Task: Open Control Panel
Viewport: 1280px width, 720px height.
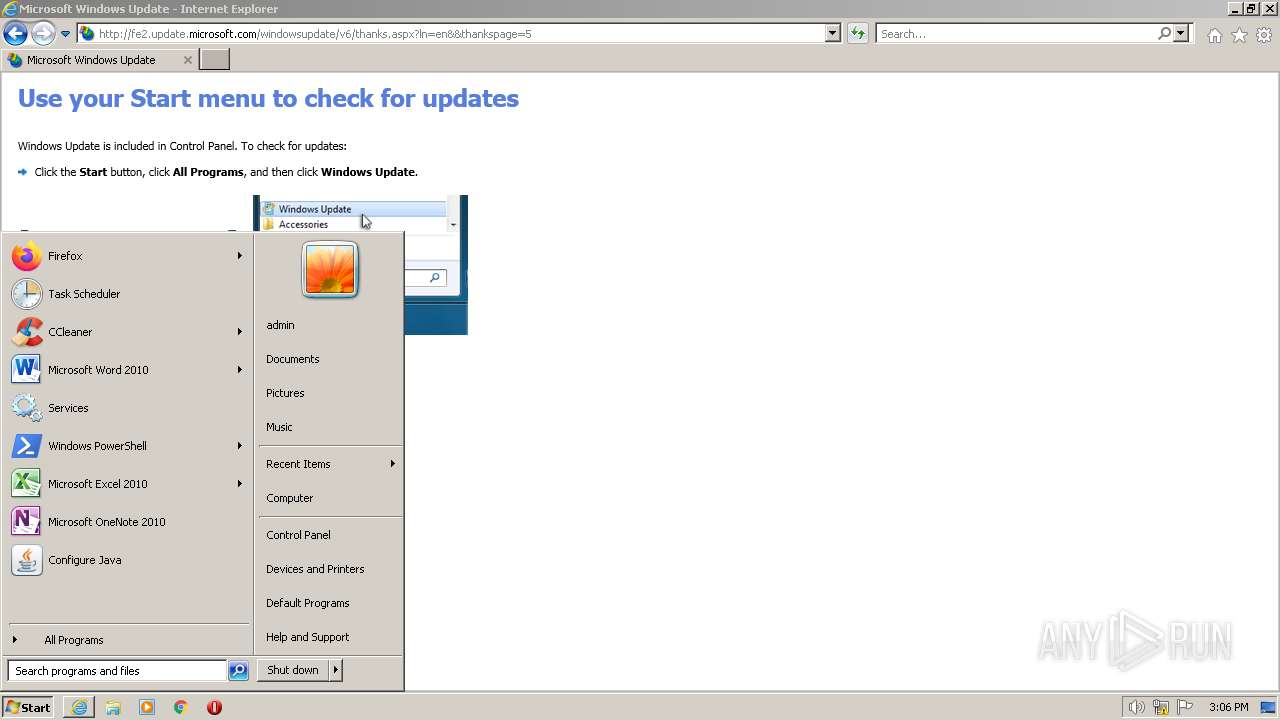Action: coord(330,535)
